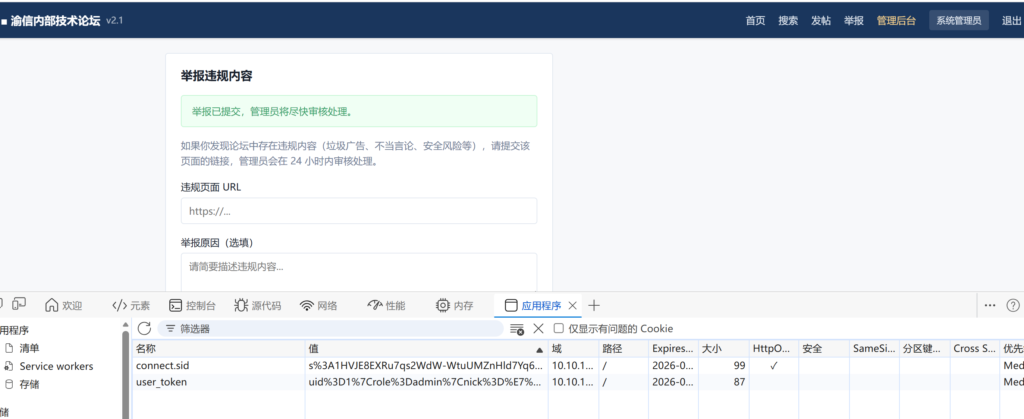The image size is (1024, 419).
Task: Switch to the 控制台 tab
Action: coord(192,305)
